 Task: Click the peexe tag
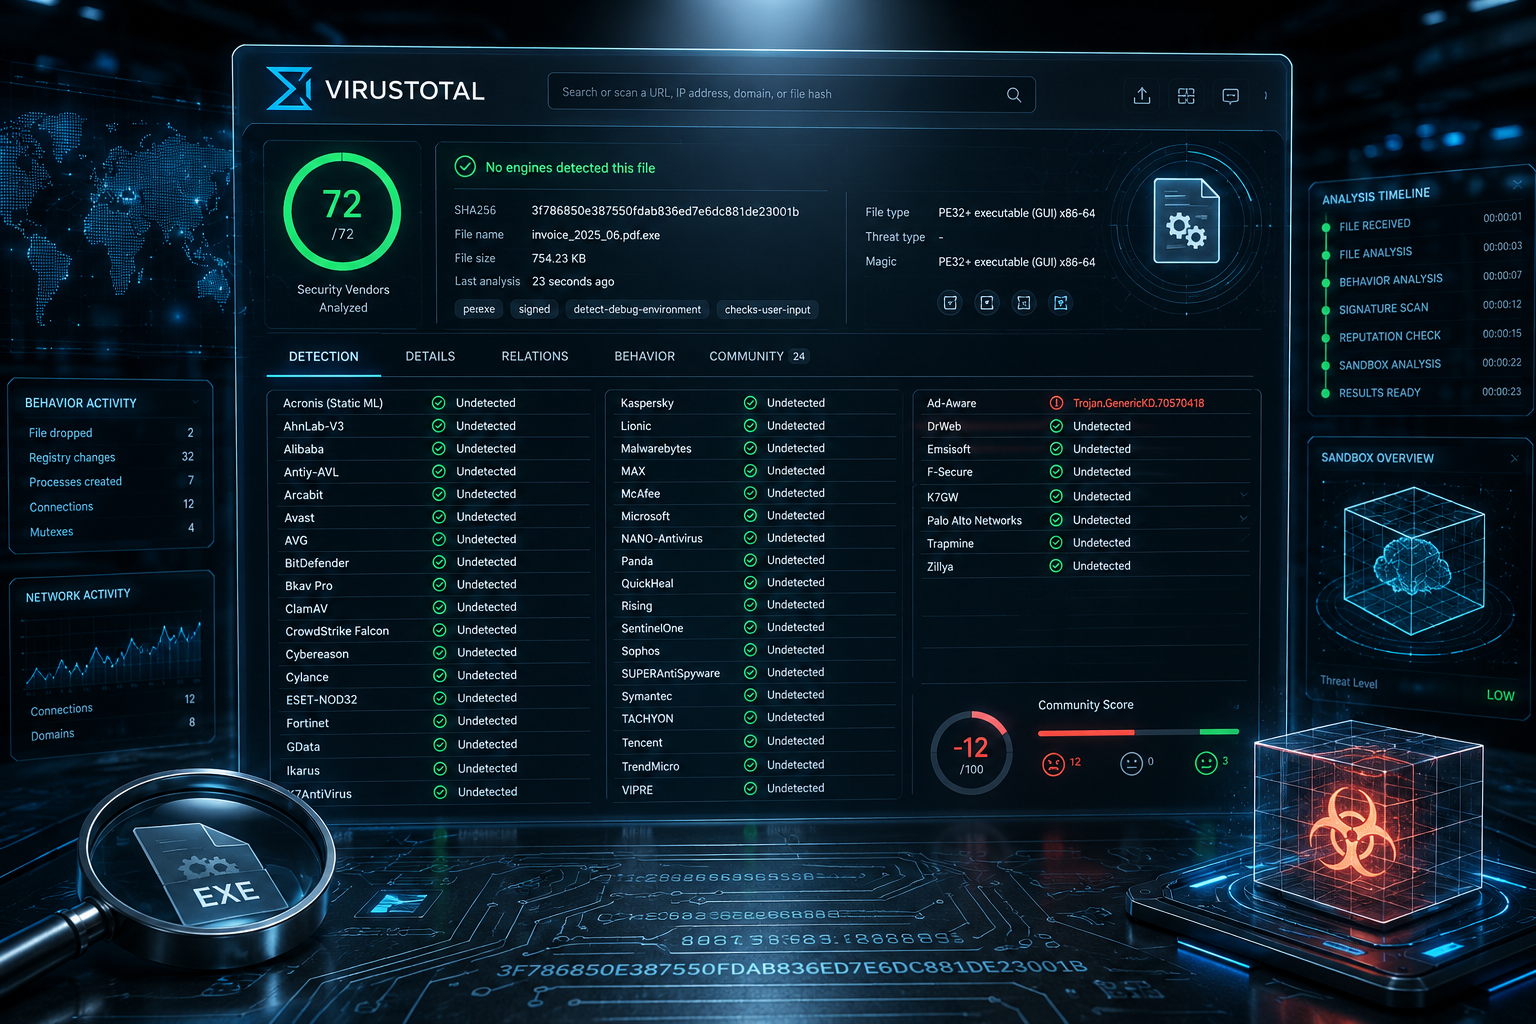pos(479,310)
